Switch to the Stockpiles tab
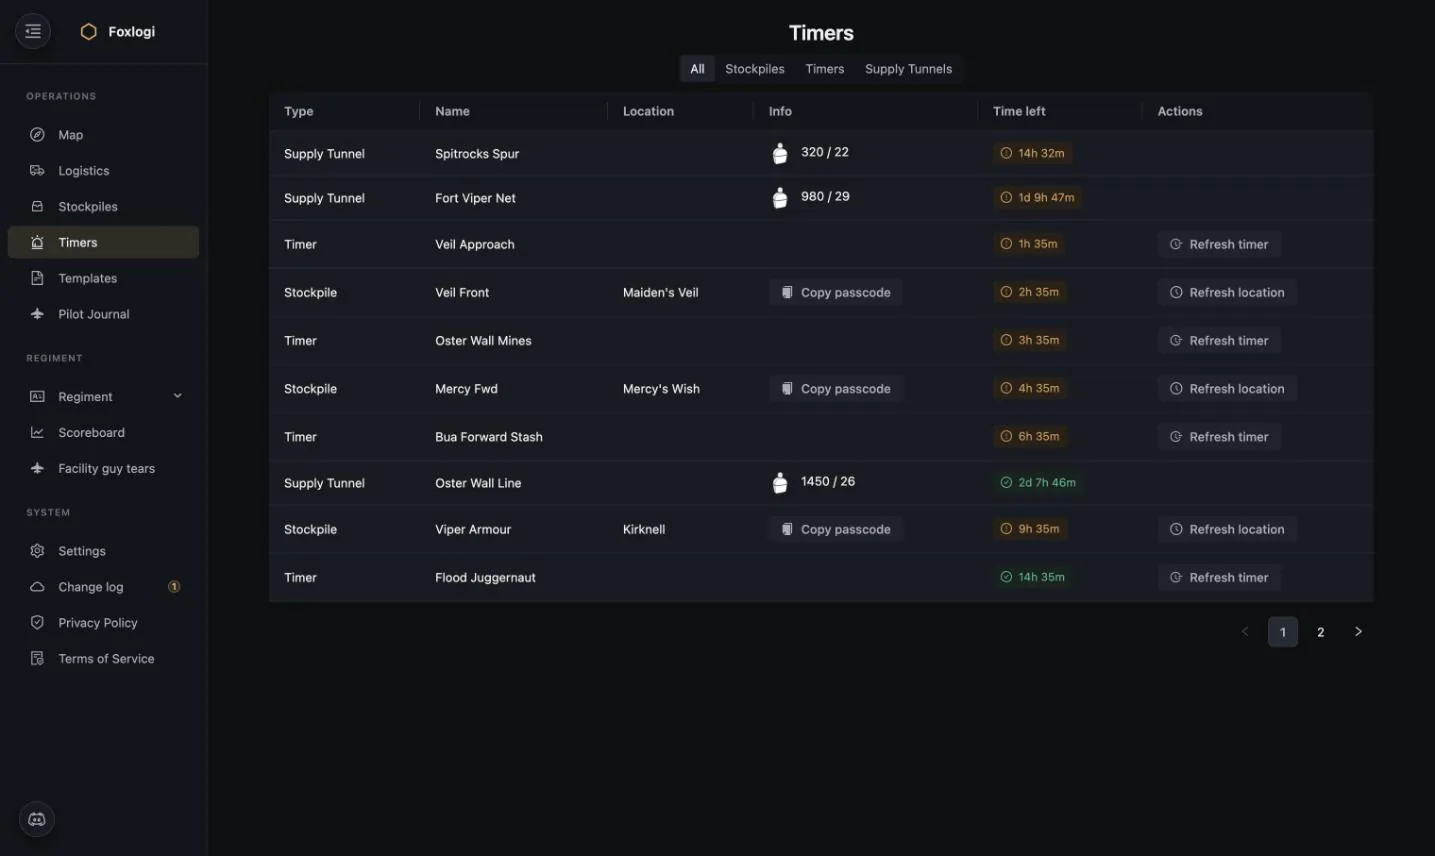 (x=755, y=69)
